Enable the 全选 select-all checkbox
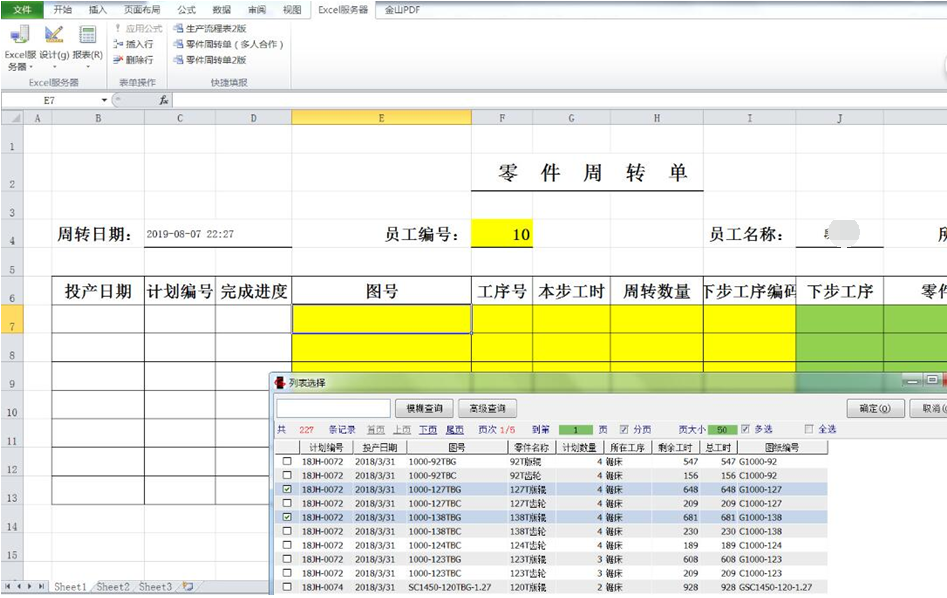 (809, 429)
